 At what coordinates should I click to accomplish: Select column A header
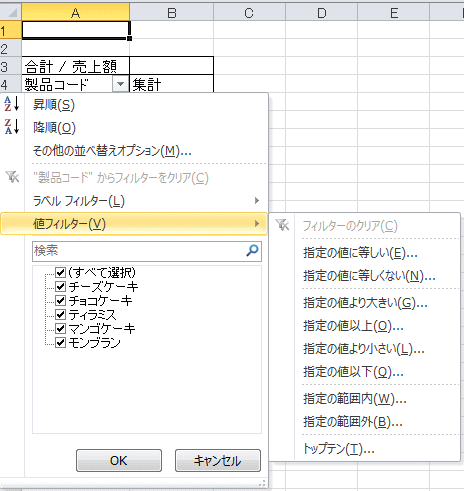point(76,12)
